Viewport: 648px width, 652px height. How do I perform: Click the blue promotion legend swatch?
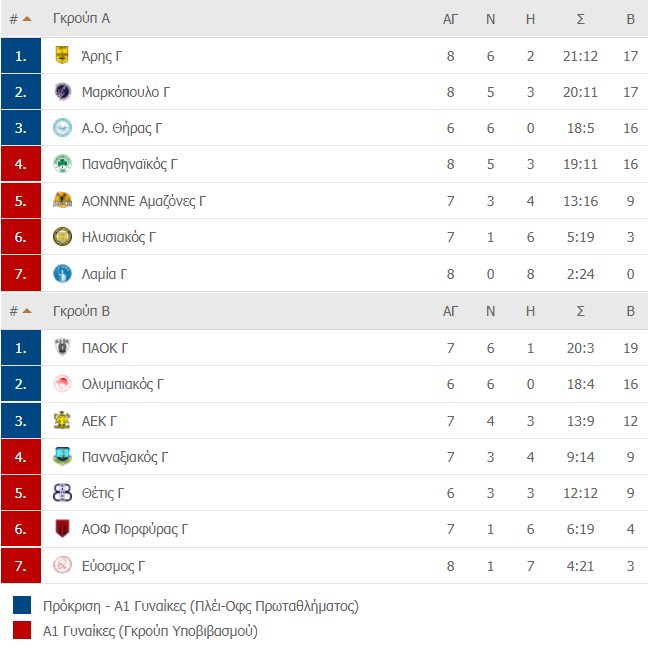(x=22, y=606)
